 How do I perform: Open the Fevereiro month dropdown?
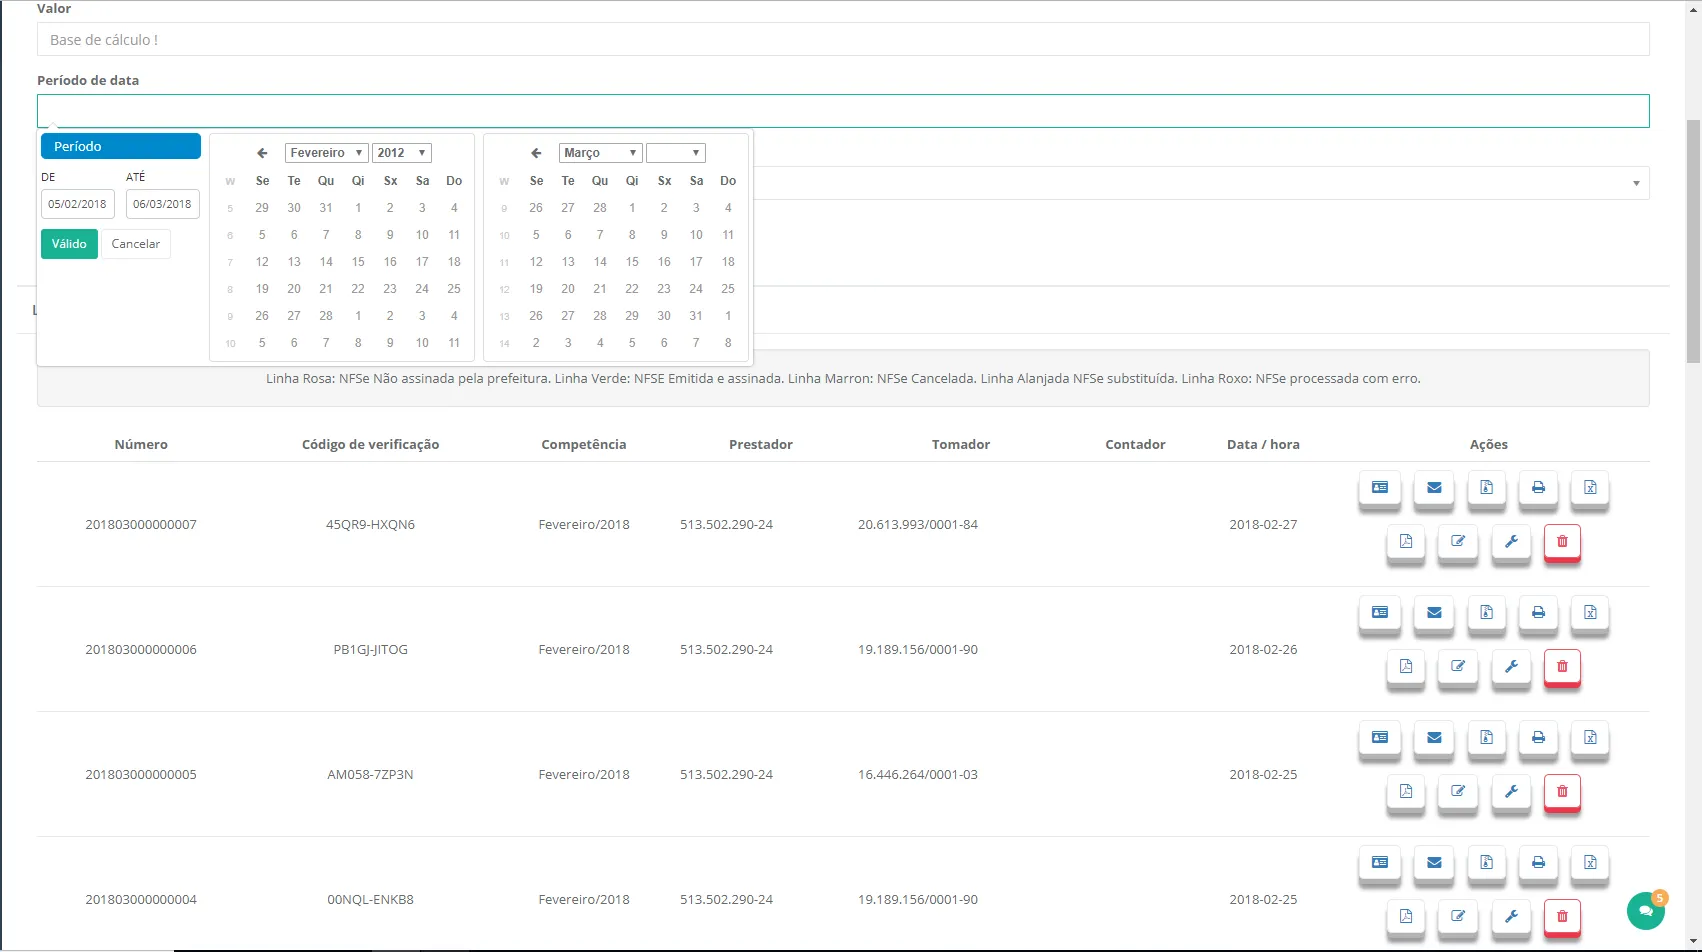326,153
